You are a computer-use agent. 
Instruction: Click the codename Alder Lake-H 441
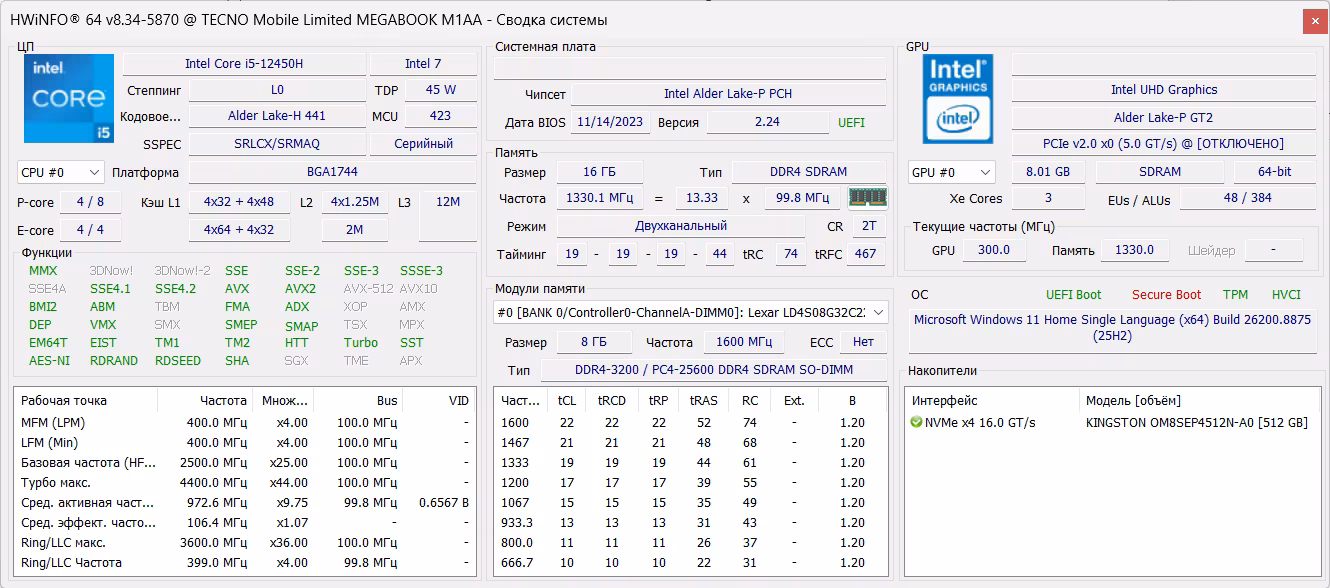point(277,116)
